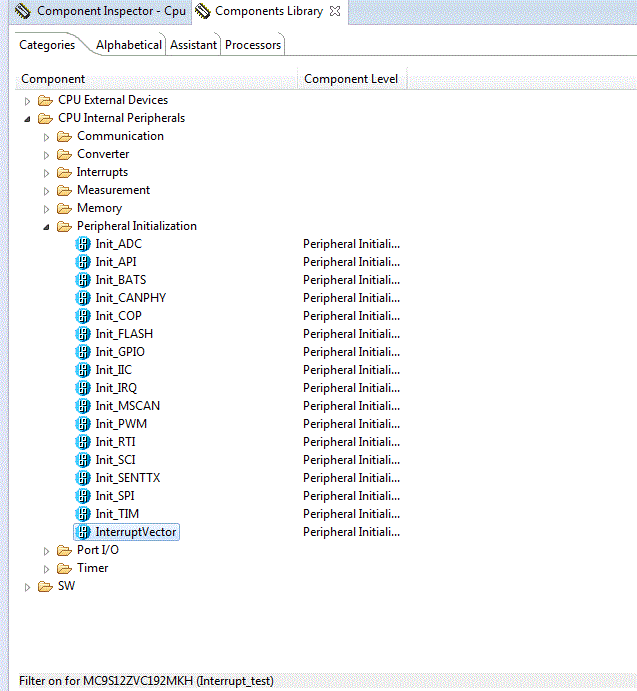Click the Init_GPIO component icon
Screen dimensions: 637x691
coord(83,352)
